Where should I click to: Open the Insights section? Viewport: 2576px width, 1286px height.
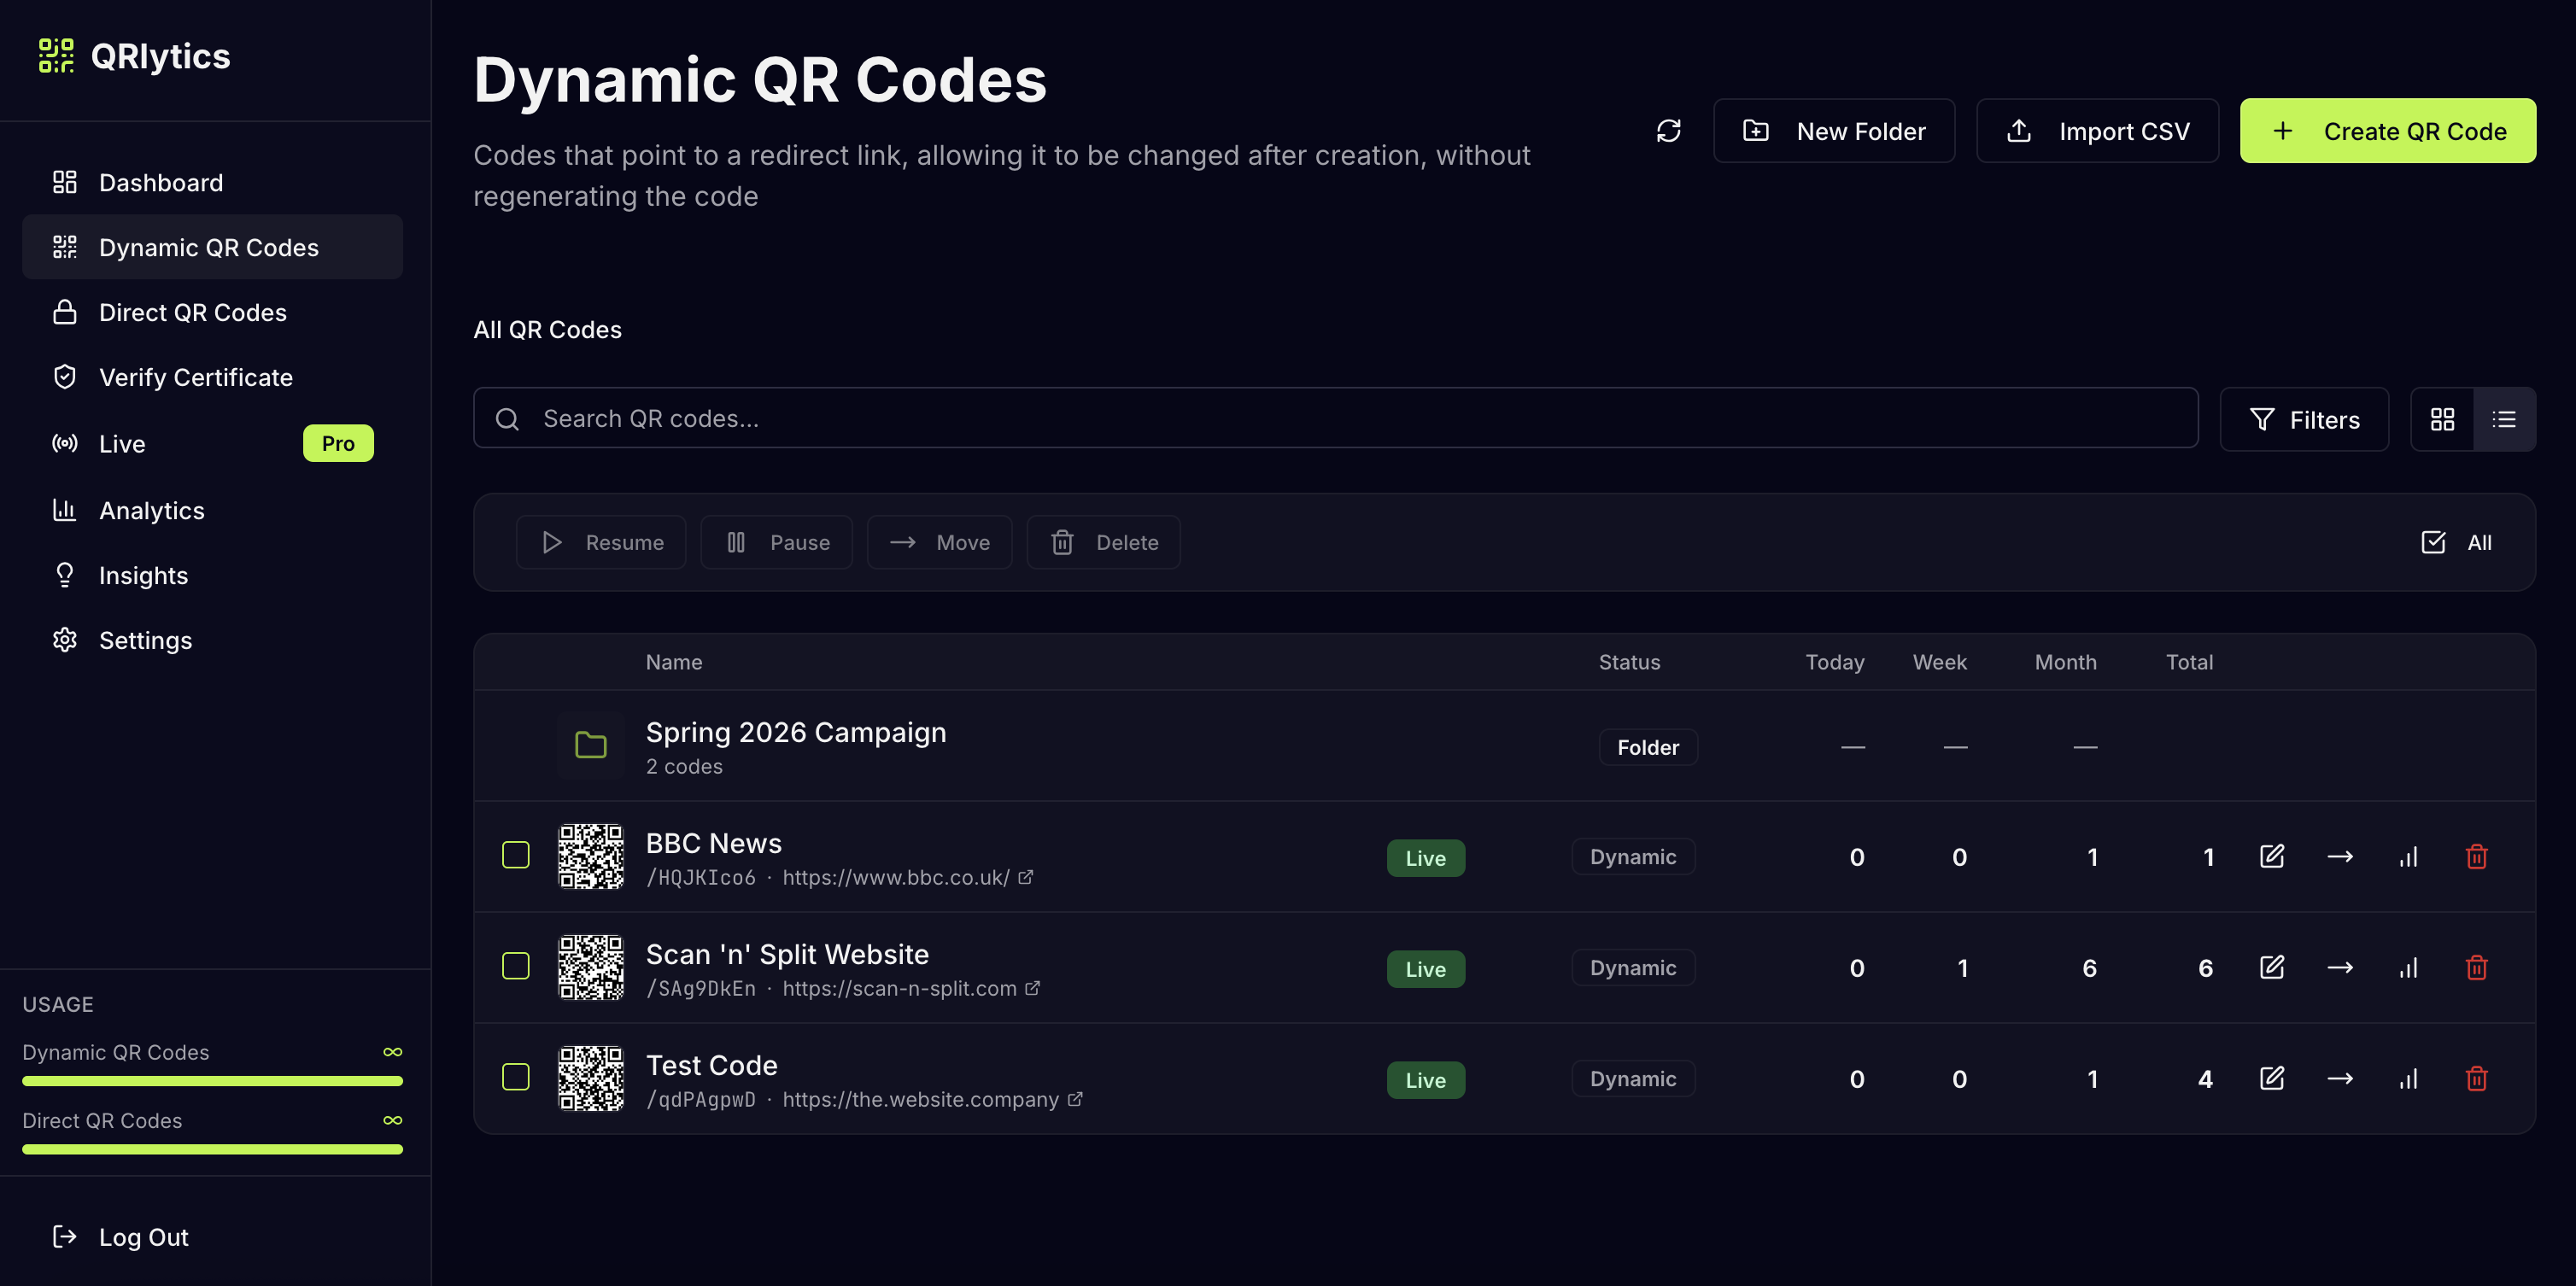(x=143, y=575)
